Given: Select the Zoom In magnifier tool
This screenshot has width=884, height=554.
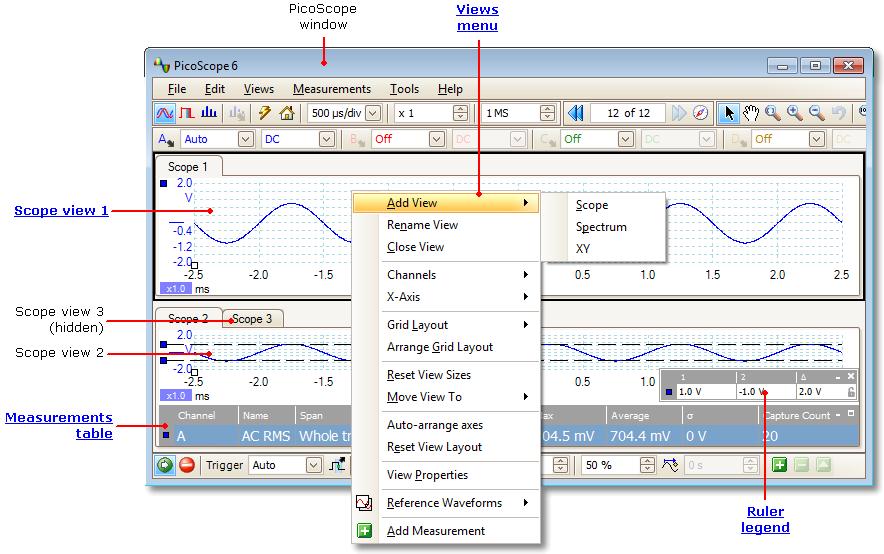Looking at the screenshot, I should click(794, 113).
